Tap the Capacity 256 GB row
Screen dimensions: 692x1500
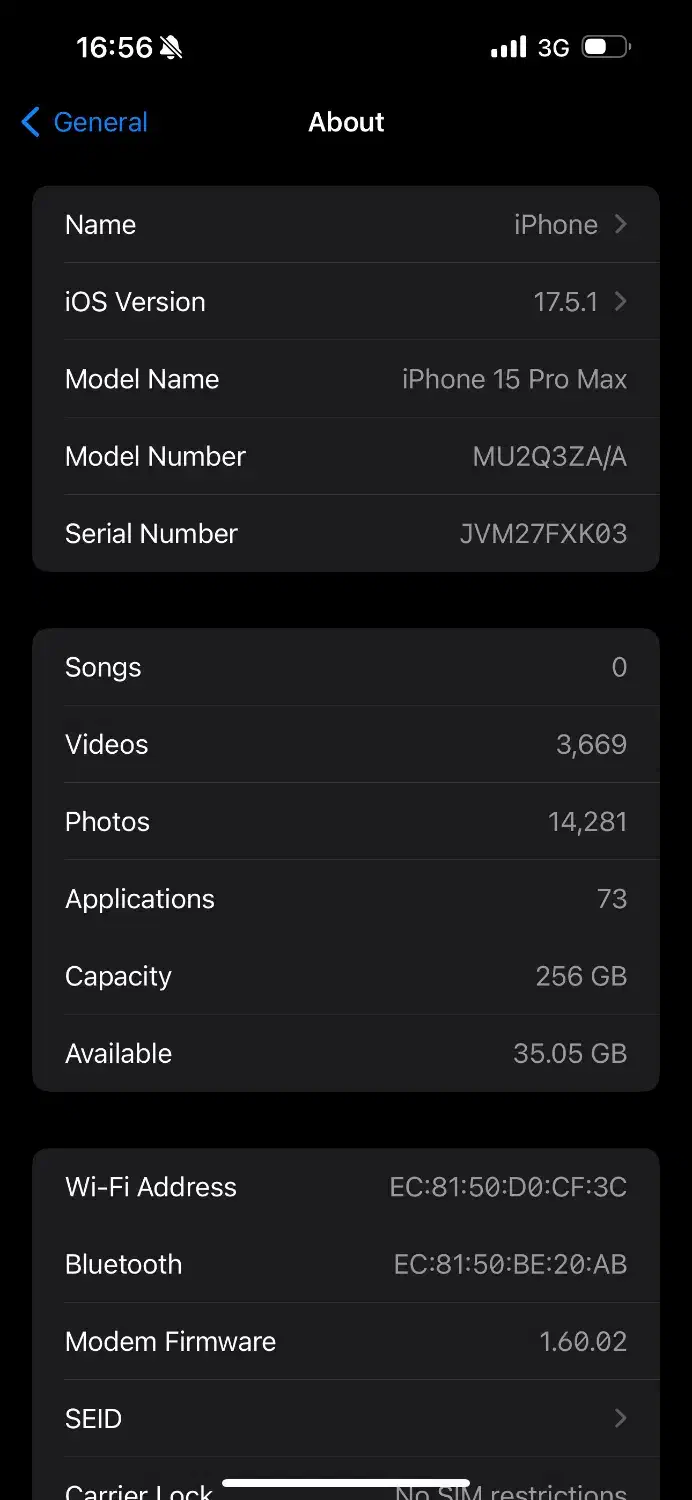coord(345,977)
